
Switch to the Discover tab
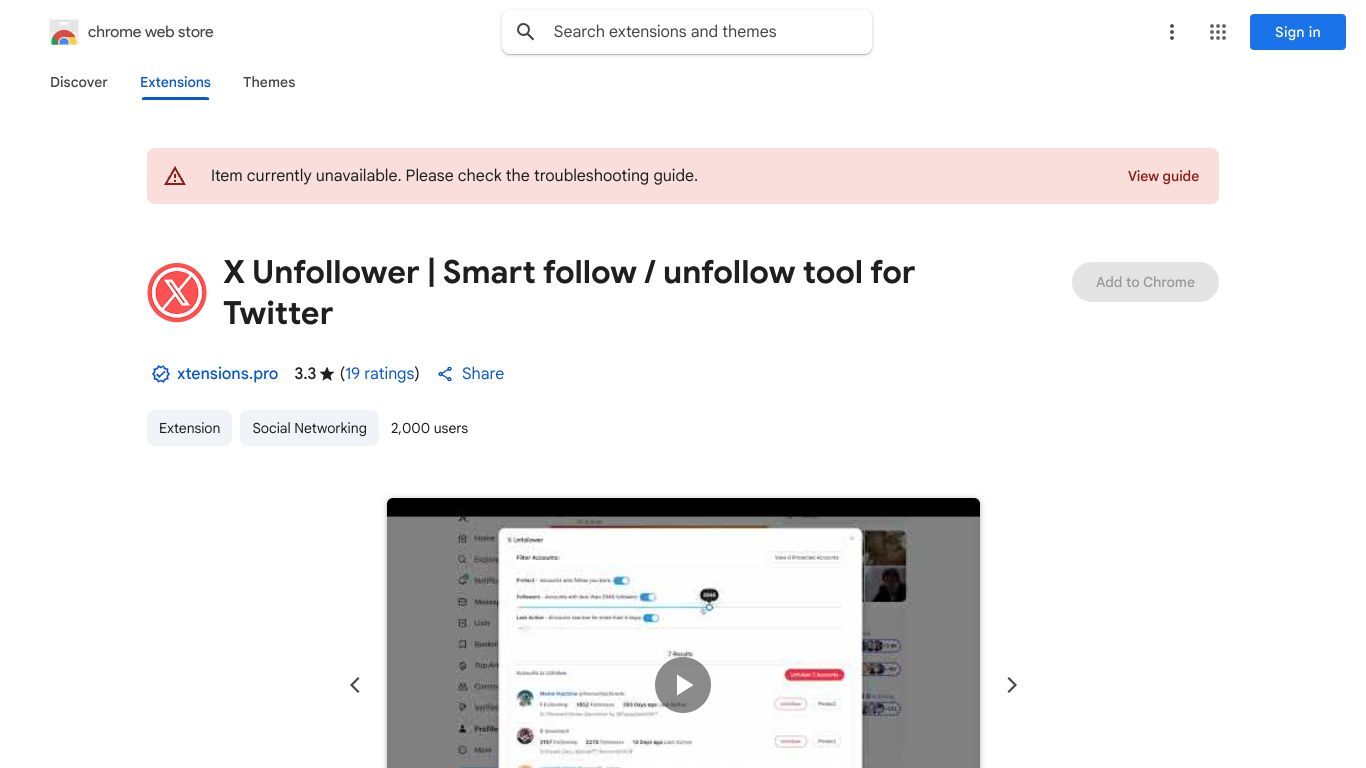[x=79, y=82]
